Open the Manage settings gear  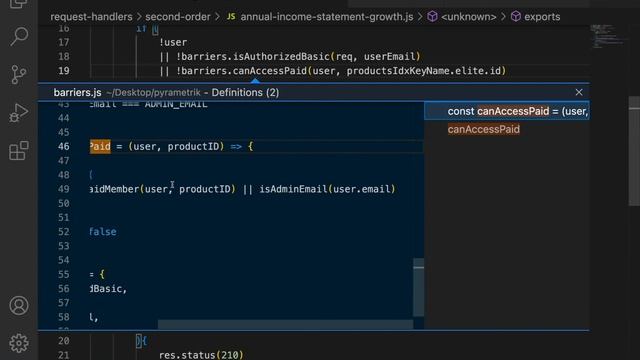pos(19,343)
